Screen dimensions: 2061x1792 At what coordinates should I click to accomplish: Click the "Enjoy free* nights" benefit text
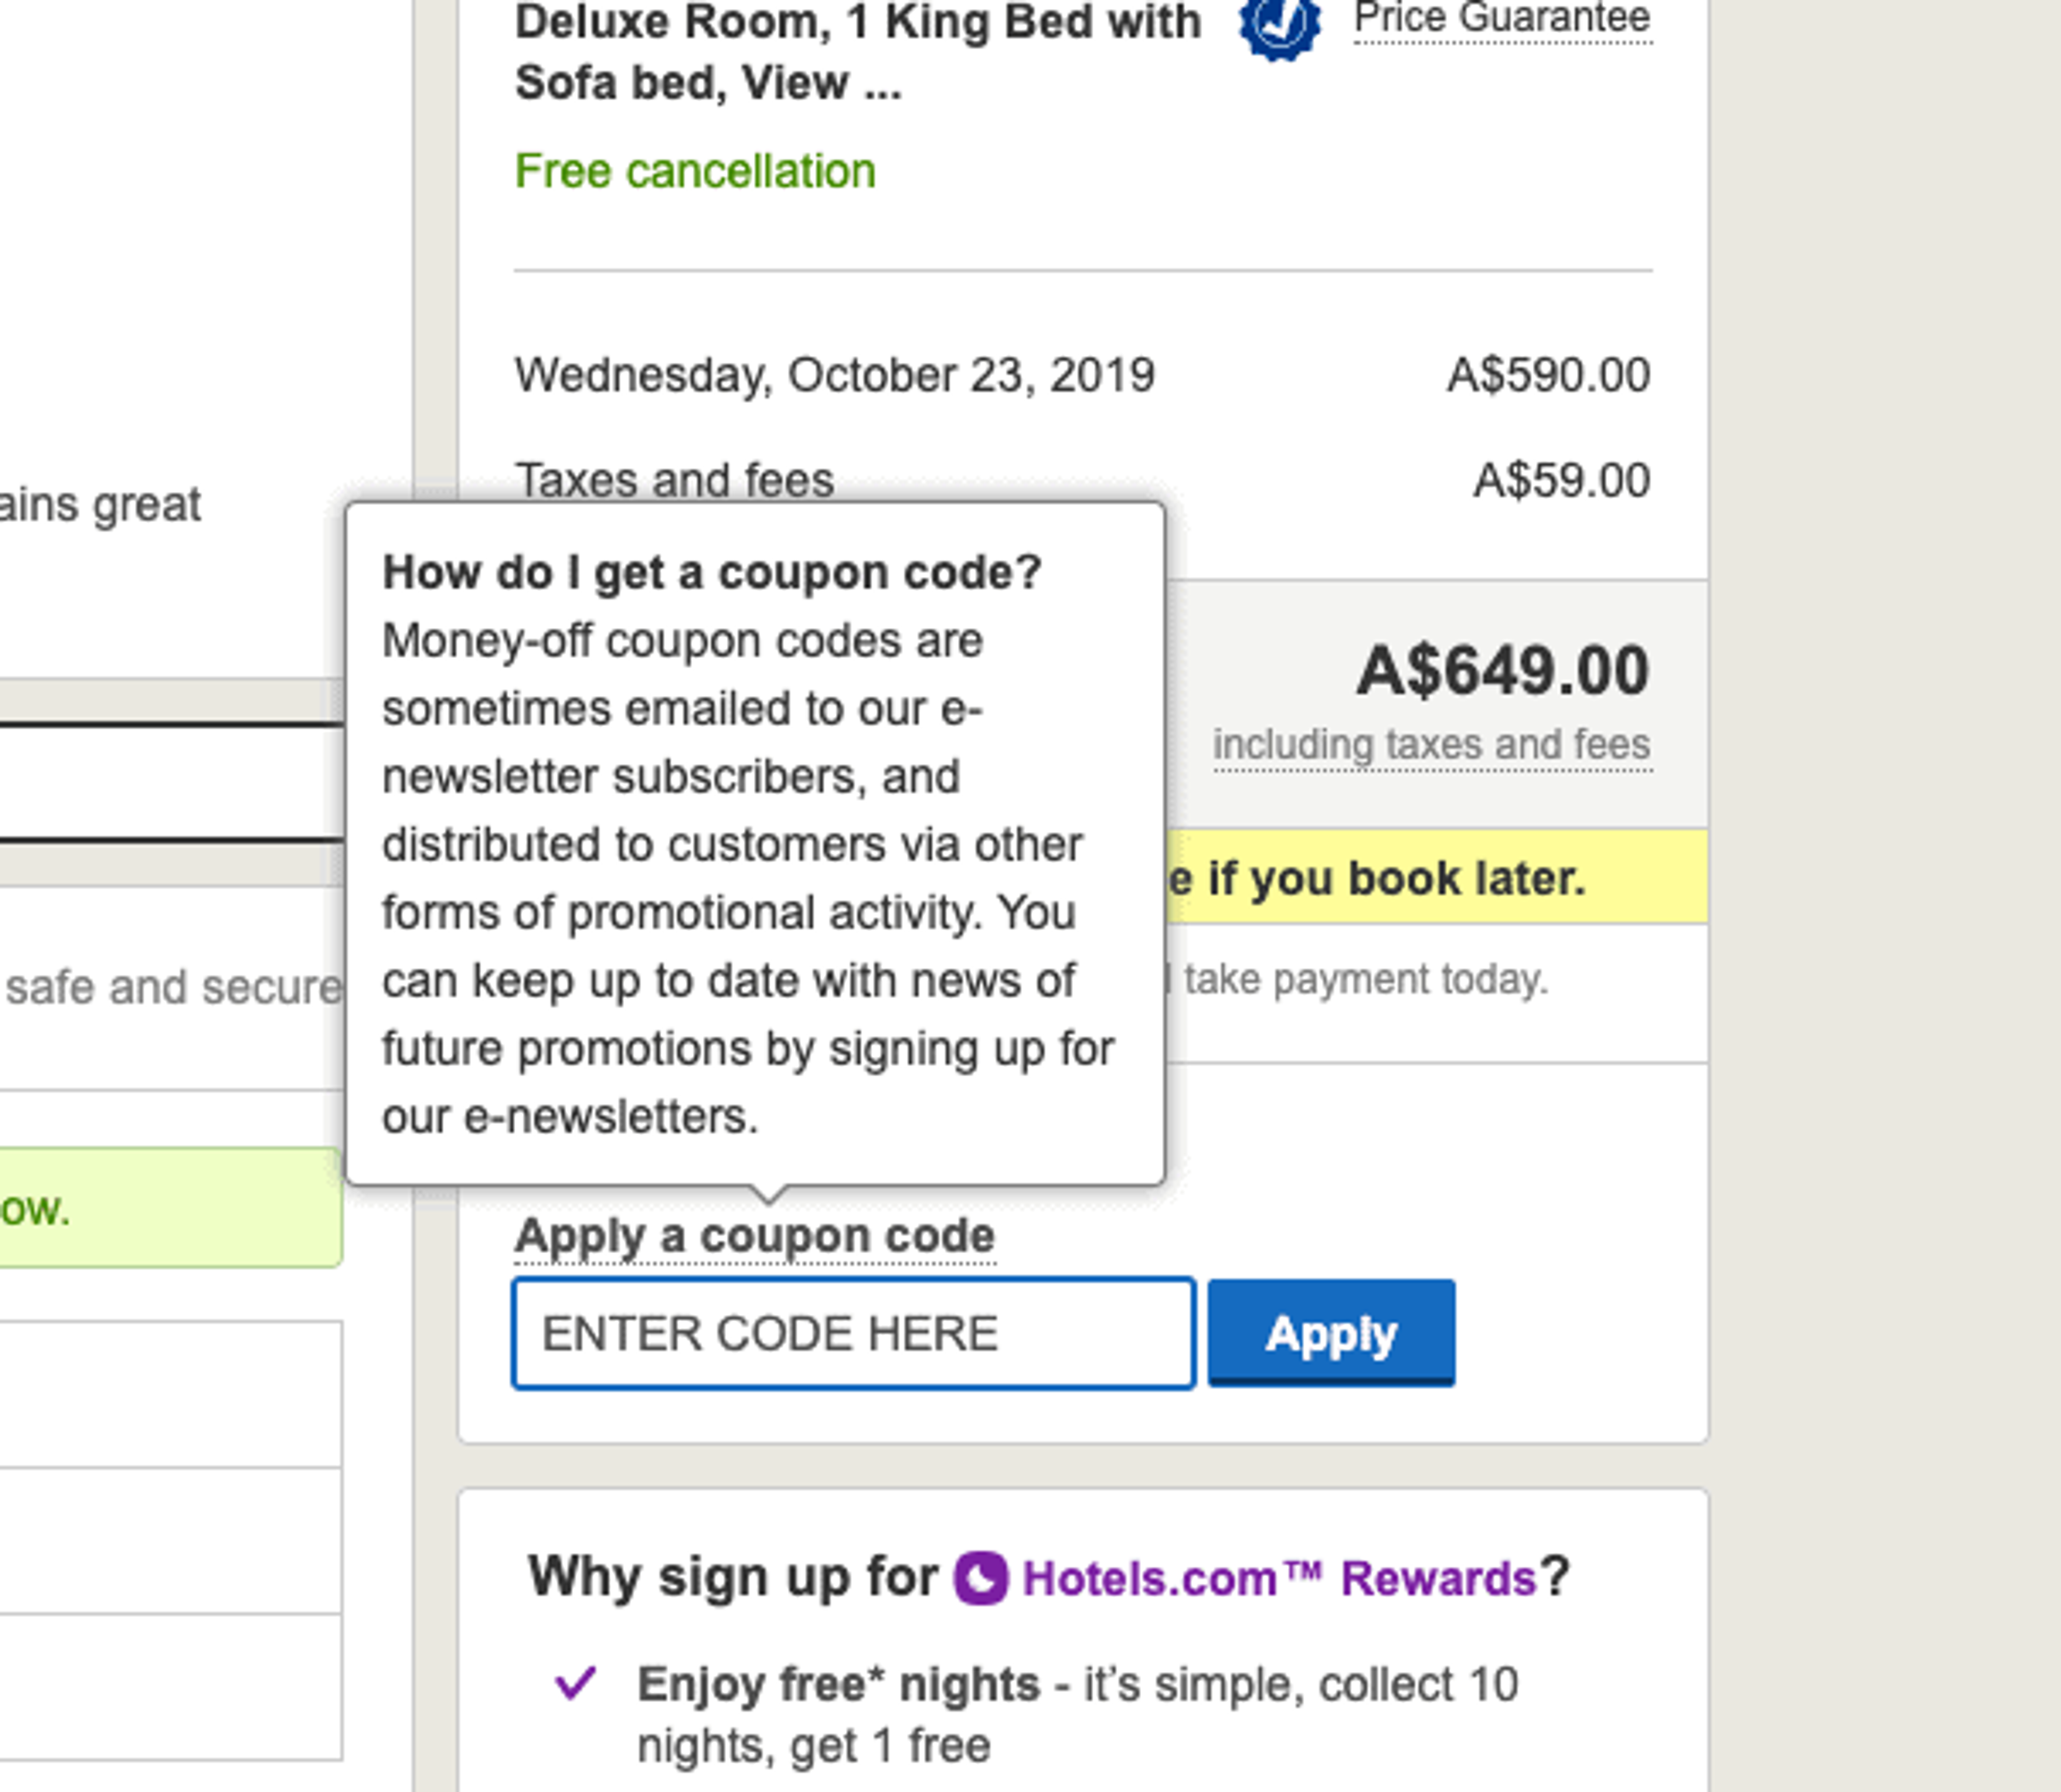tap(838, 1685)
